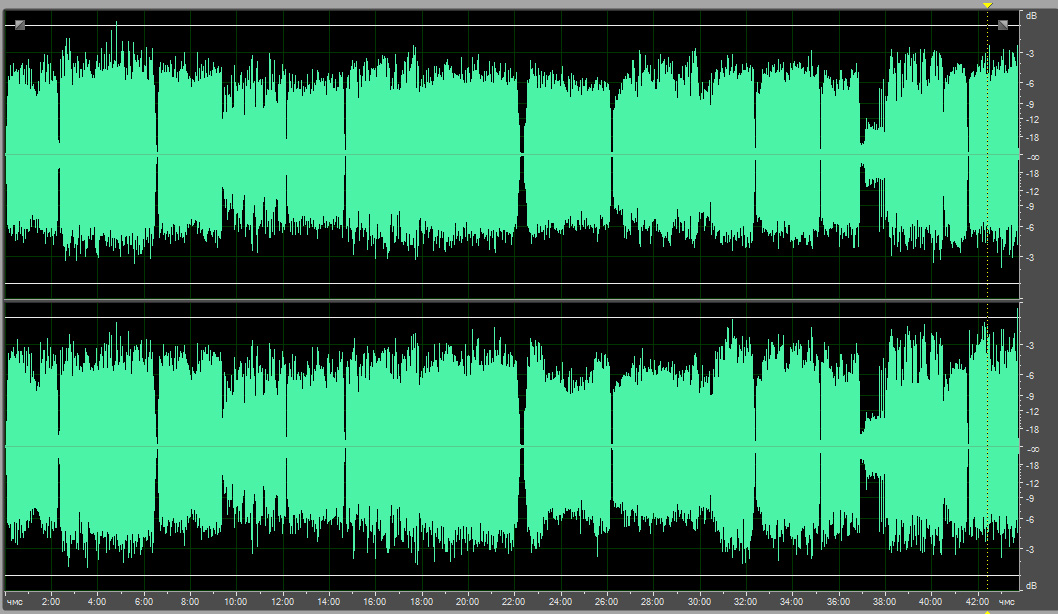
Task: Click the 10:00 mark on time ruler
Action: 236,602
